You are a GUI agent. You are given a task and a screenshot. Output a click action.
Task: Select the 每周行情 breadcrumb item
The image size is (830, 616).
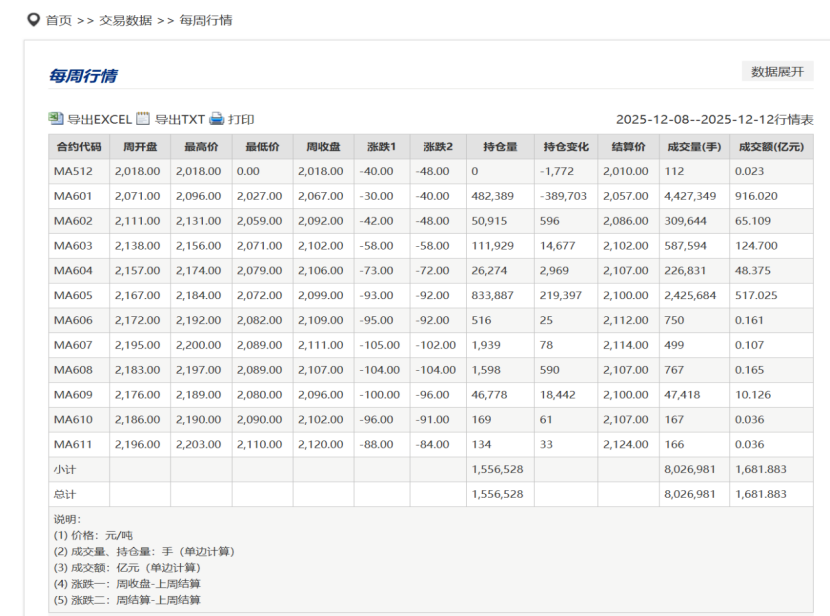[206, 20]
